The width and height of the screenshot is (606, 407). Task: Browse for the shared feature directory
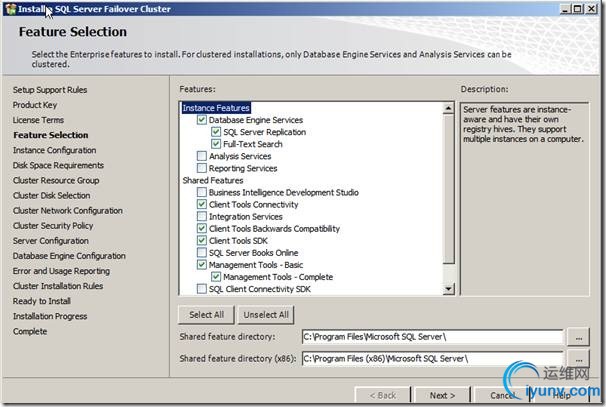579,337
